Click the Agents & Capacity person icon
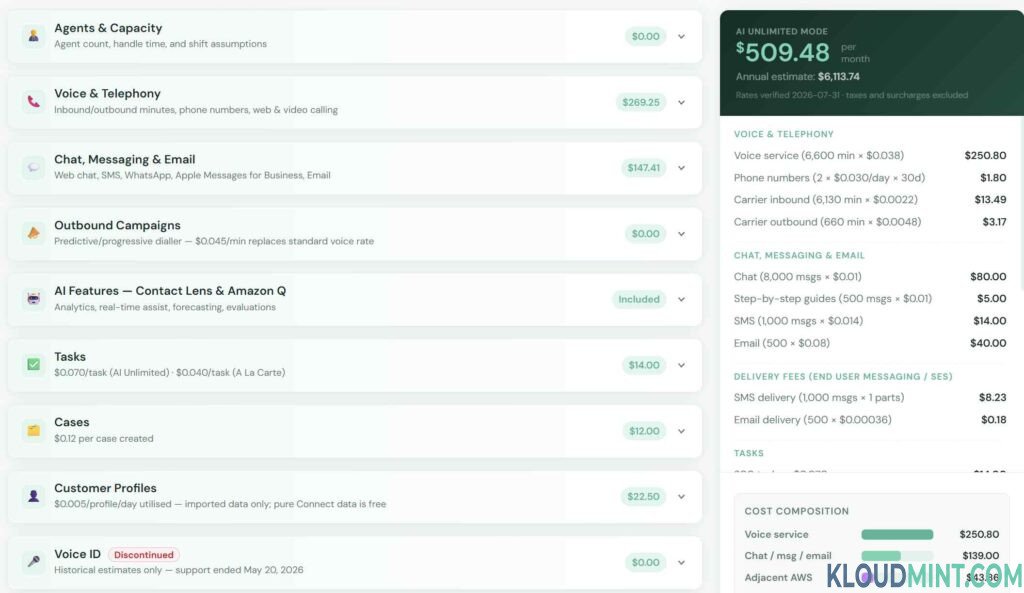The width and height of the screenshot is (1024, 593). pyautogui.click(x=33, y=36)
